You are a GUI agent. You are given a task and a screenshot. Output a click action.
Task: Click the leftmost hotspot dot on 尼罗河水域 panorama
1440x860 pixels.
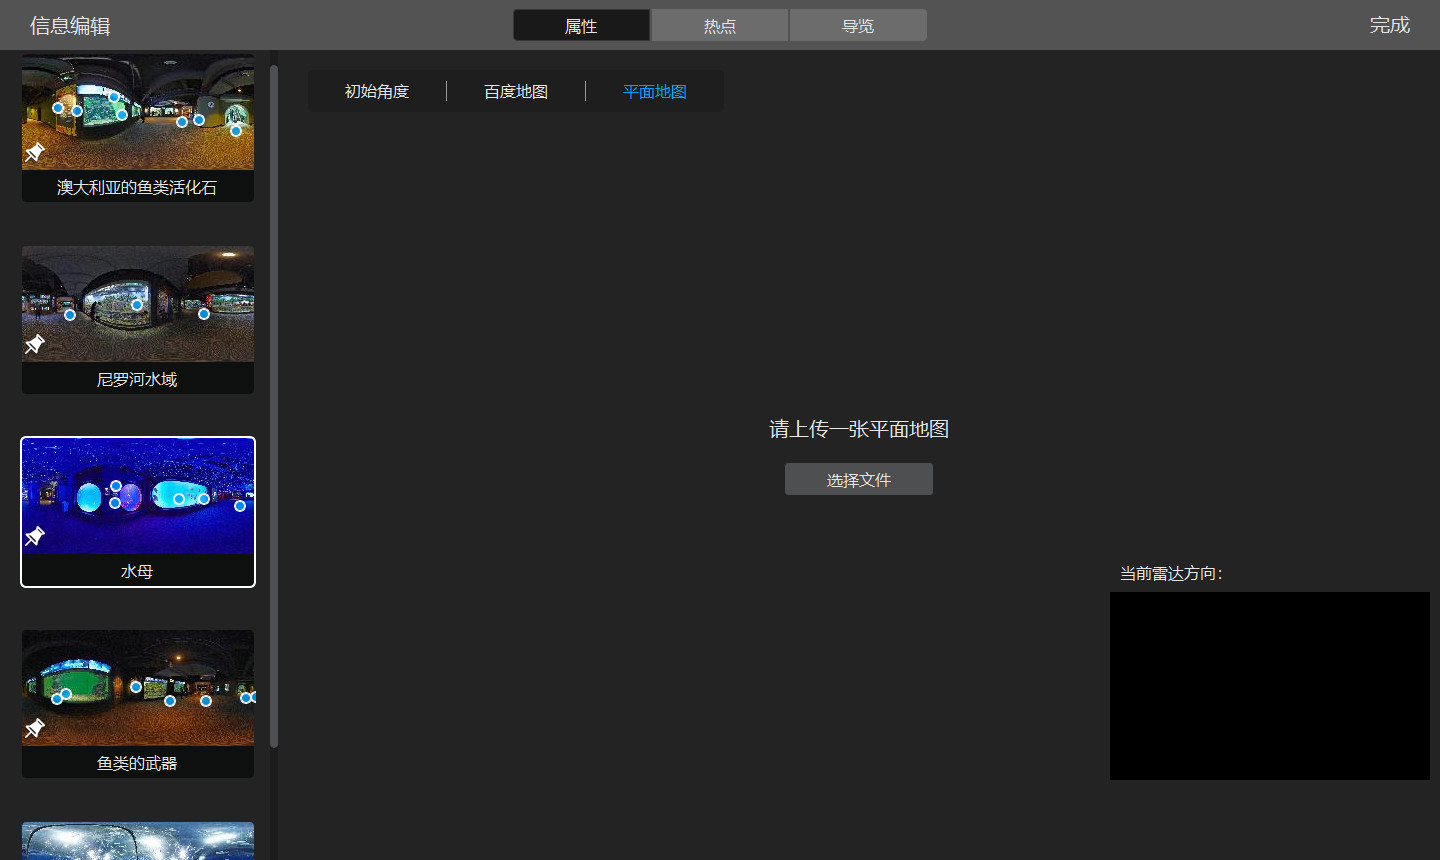tap(70, 315)
